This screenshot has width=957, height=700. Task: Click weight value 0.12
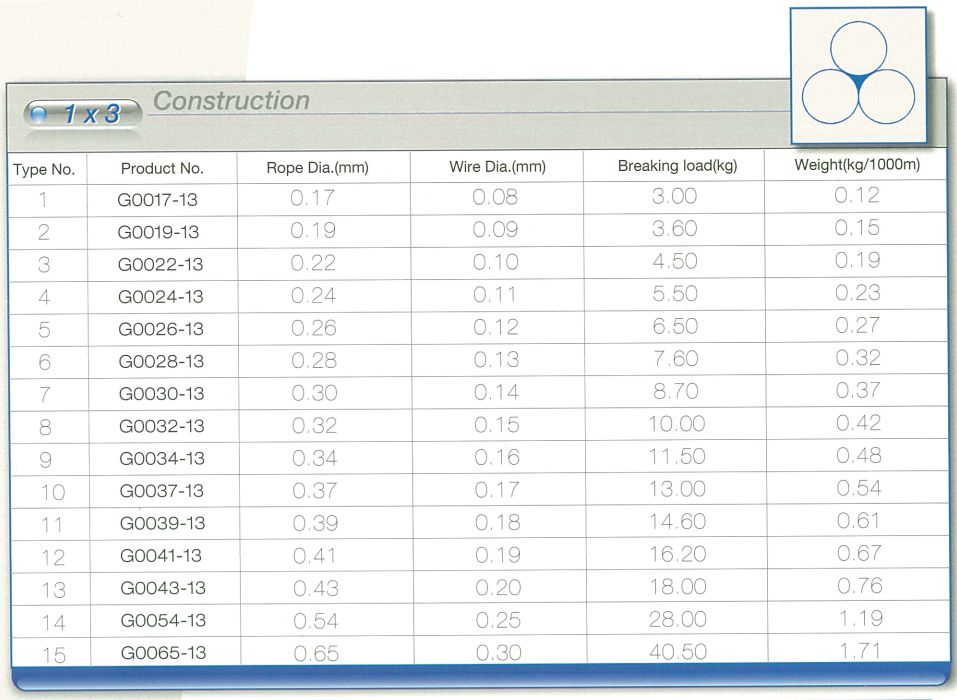(x=857, y=195)
